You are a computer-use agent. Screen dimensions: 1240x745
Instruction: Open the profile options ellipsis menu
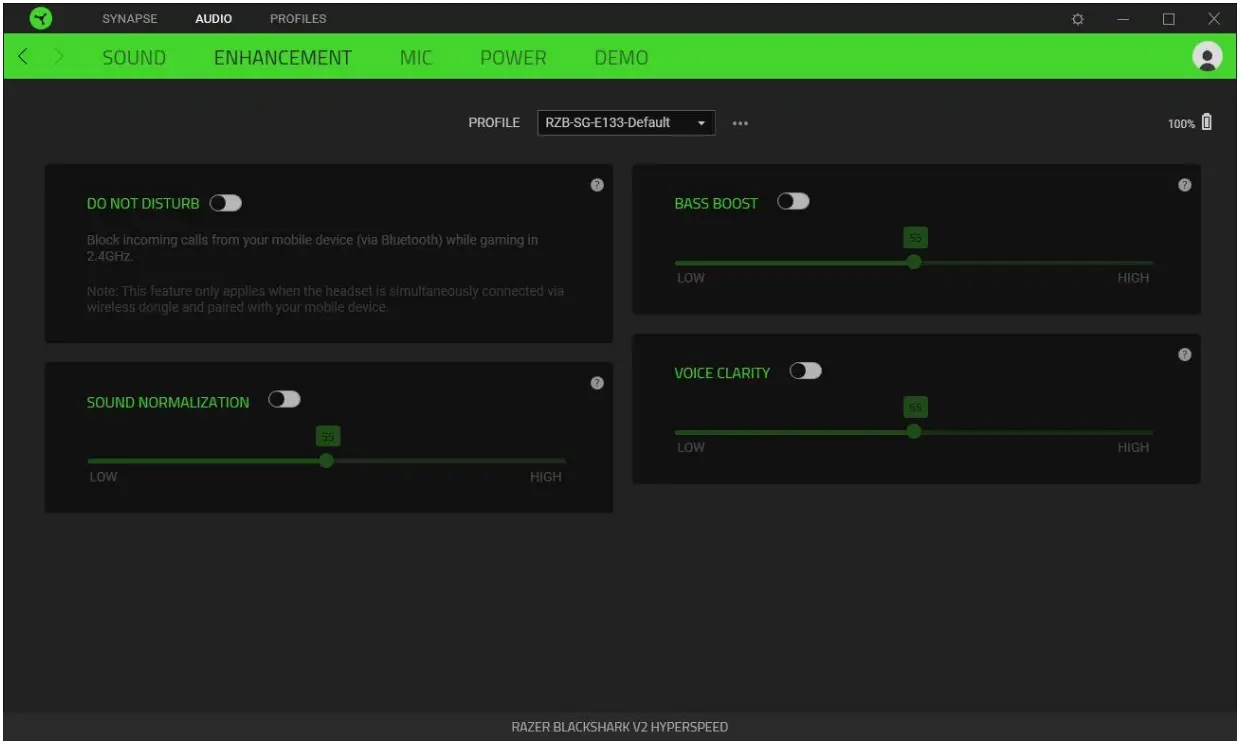740,123
